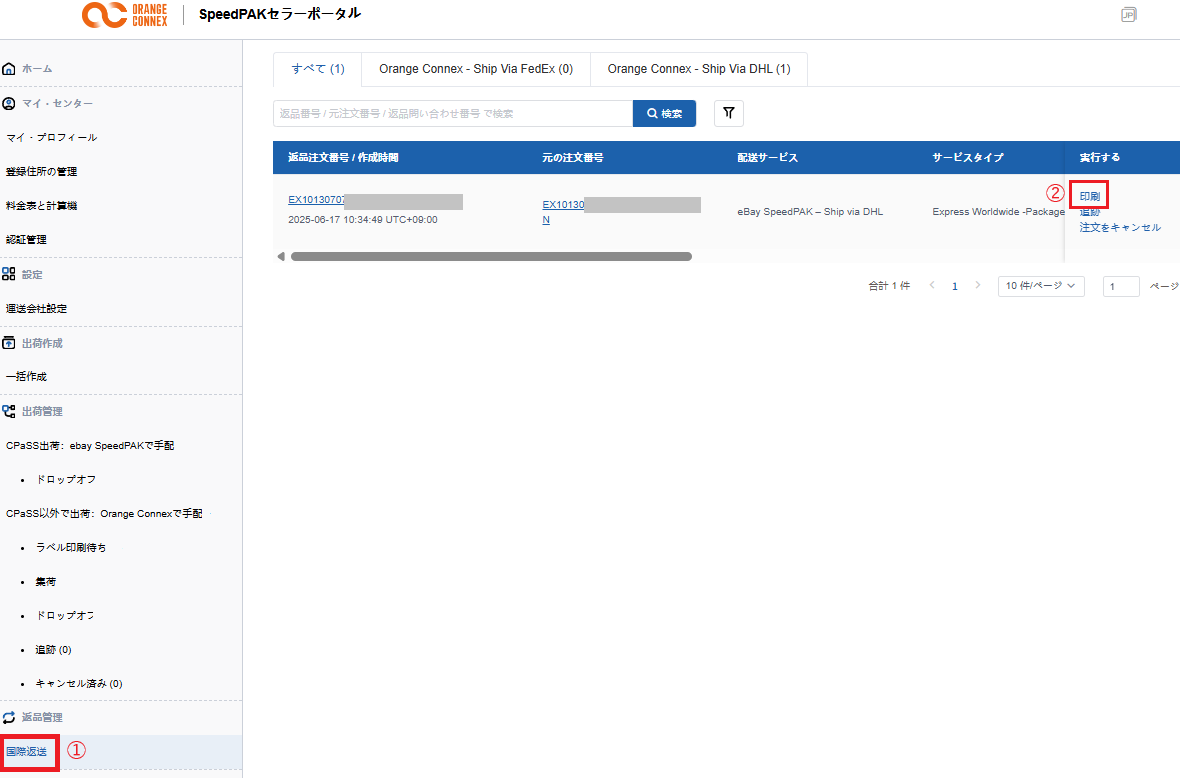1180x778 pixels.
Task: Click the previous page arrow
Action: pos(932,285)
